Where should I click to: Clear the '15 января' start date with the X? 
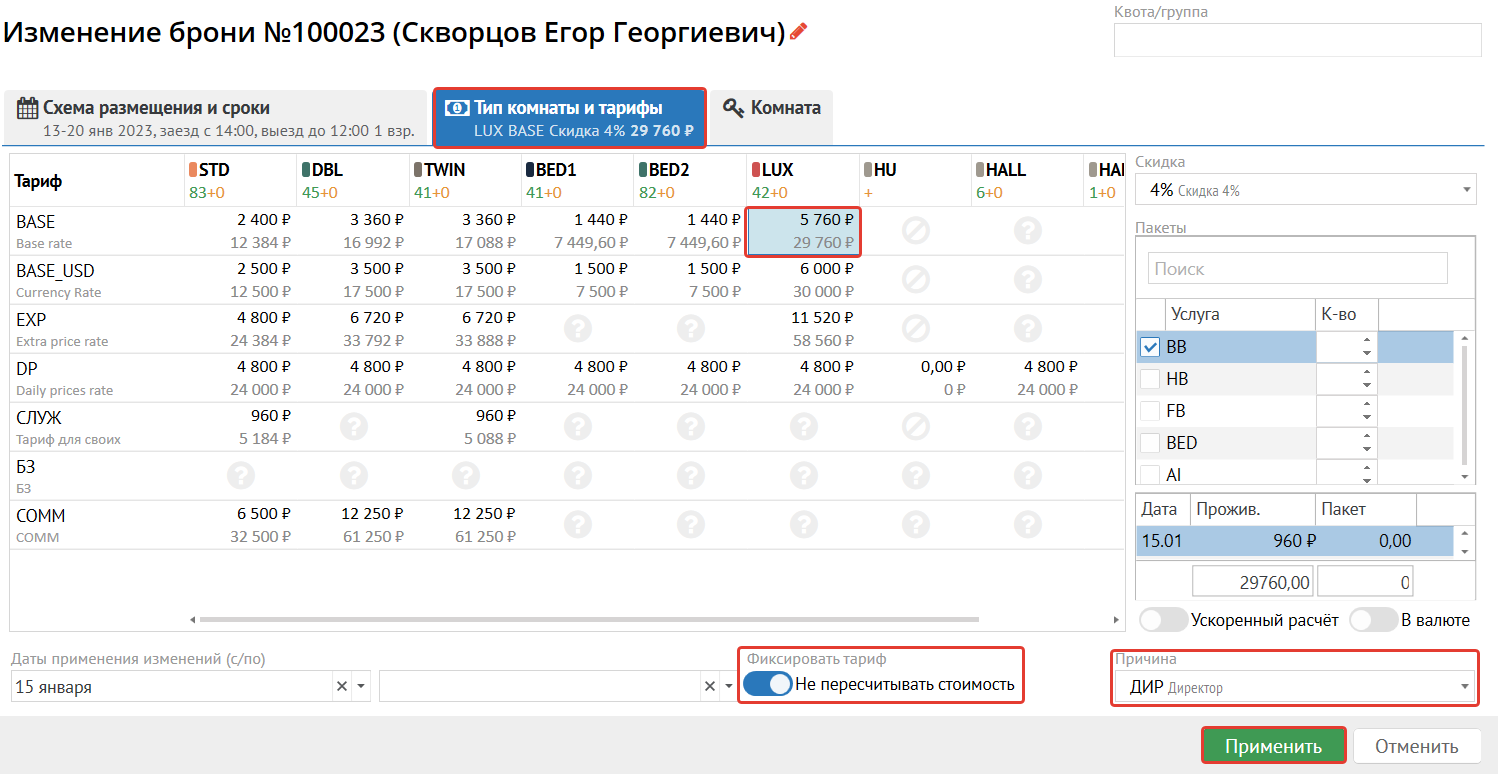(x=341, y=686)
